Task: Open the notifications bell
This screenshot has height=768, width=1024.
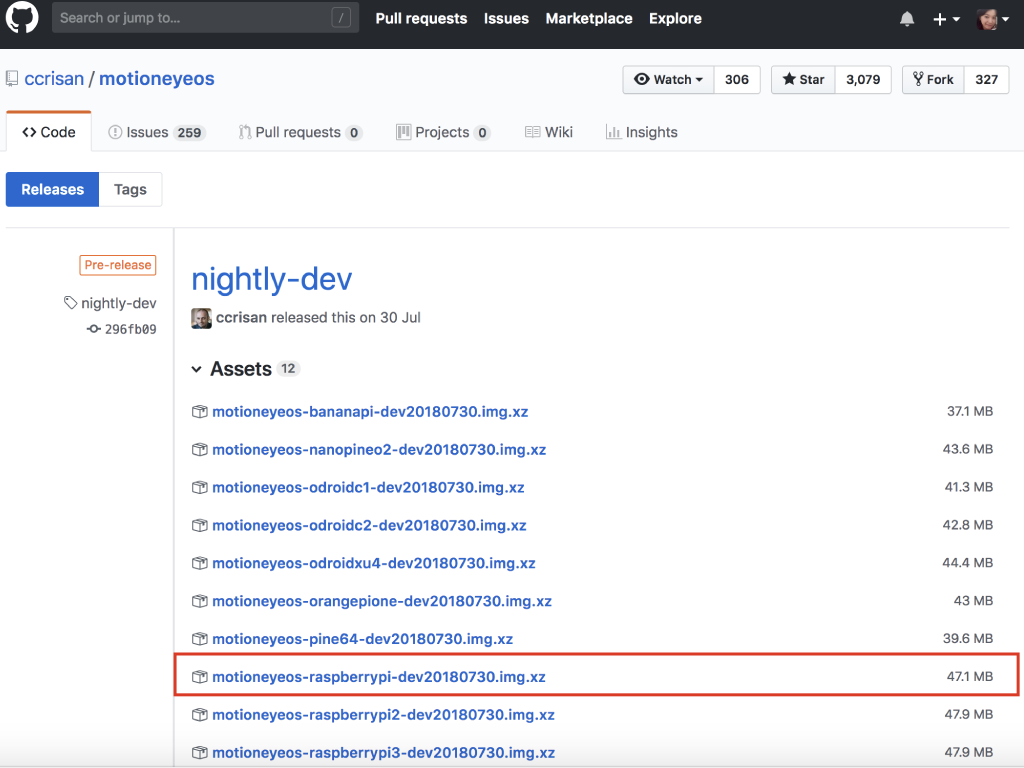Action: [906, 19]
